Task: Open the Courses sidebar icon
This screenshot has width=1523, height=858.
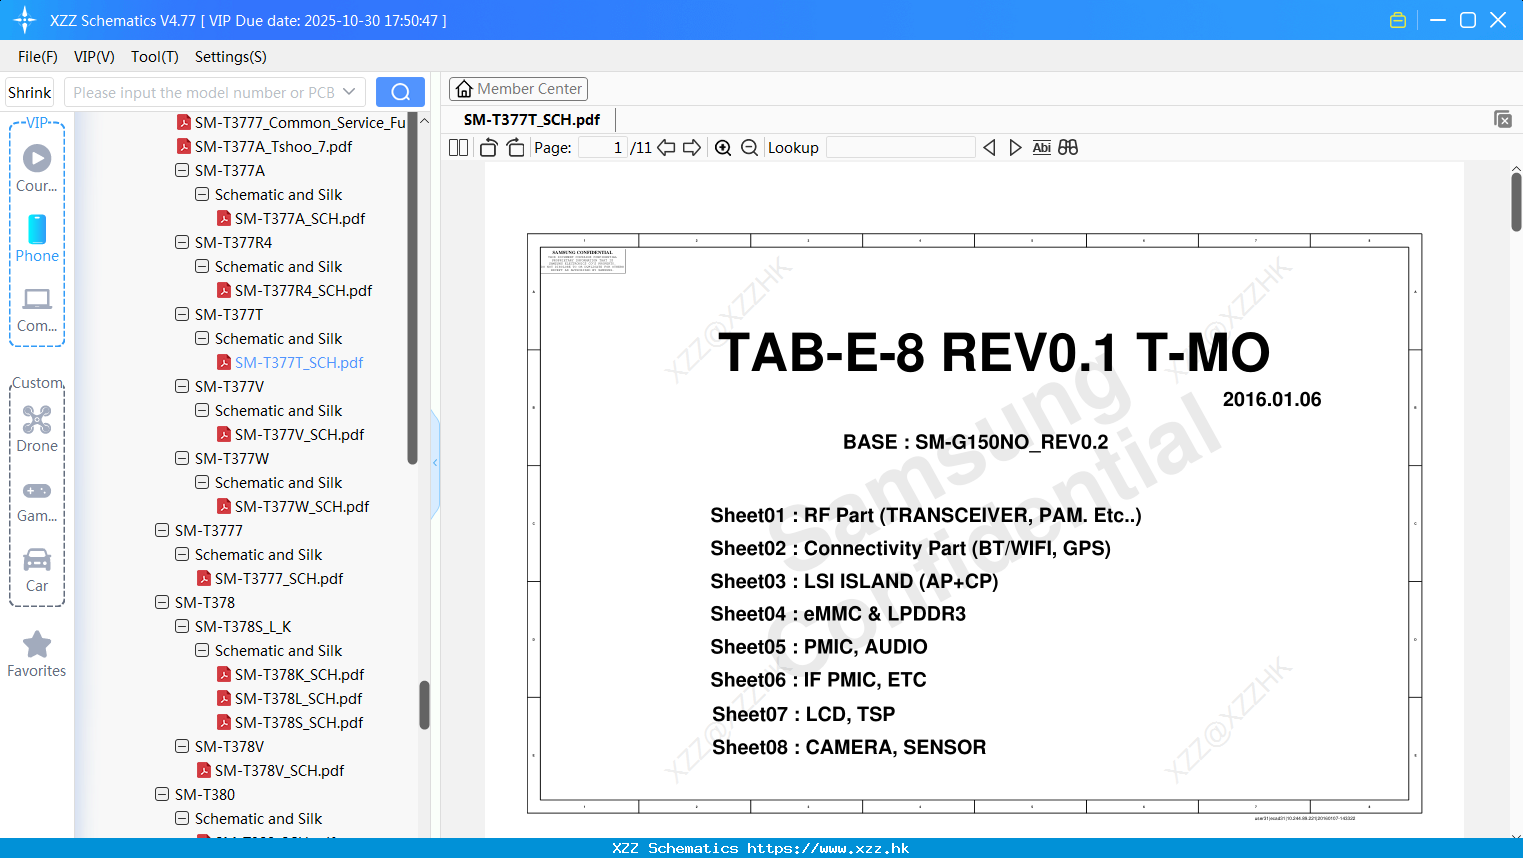Action: [x=37, y=167]
